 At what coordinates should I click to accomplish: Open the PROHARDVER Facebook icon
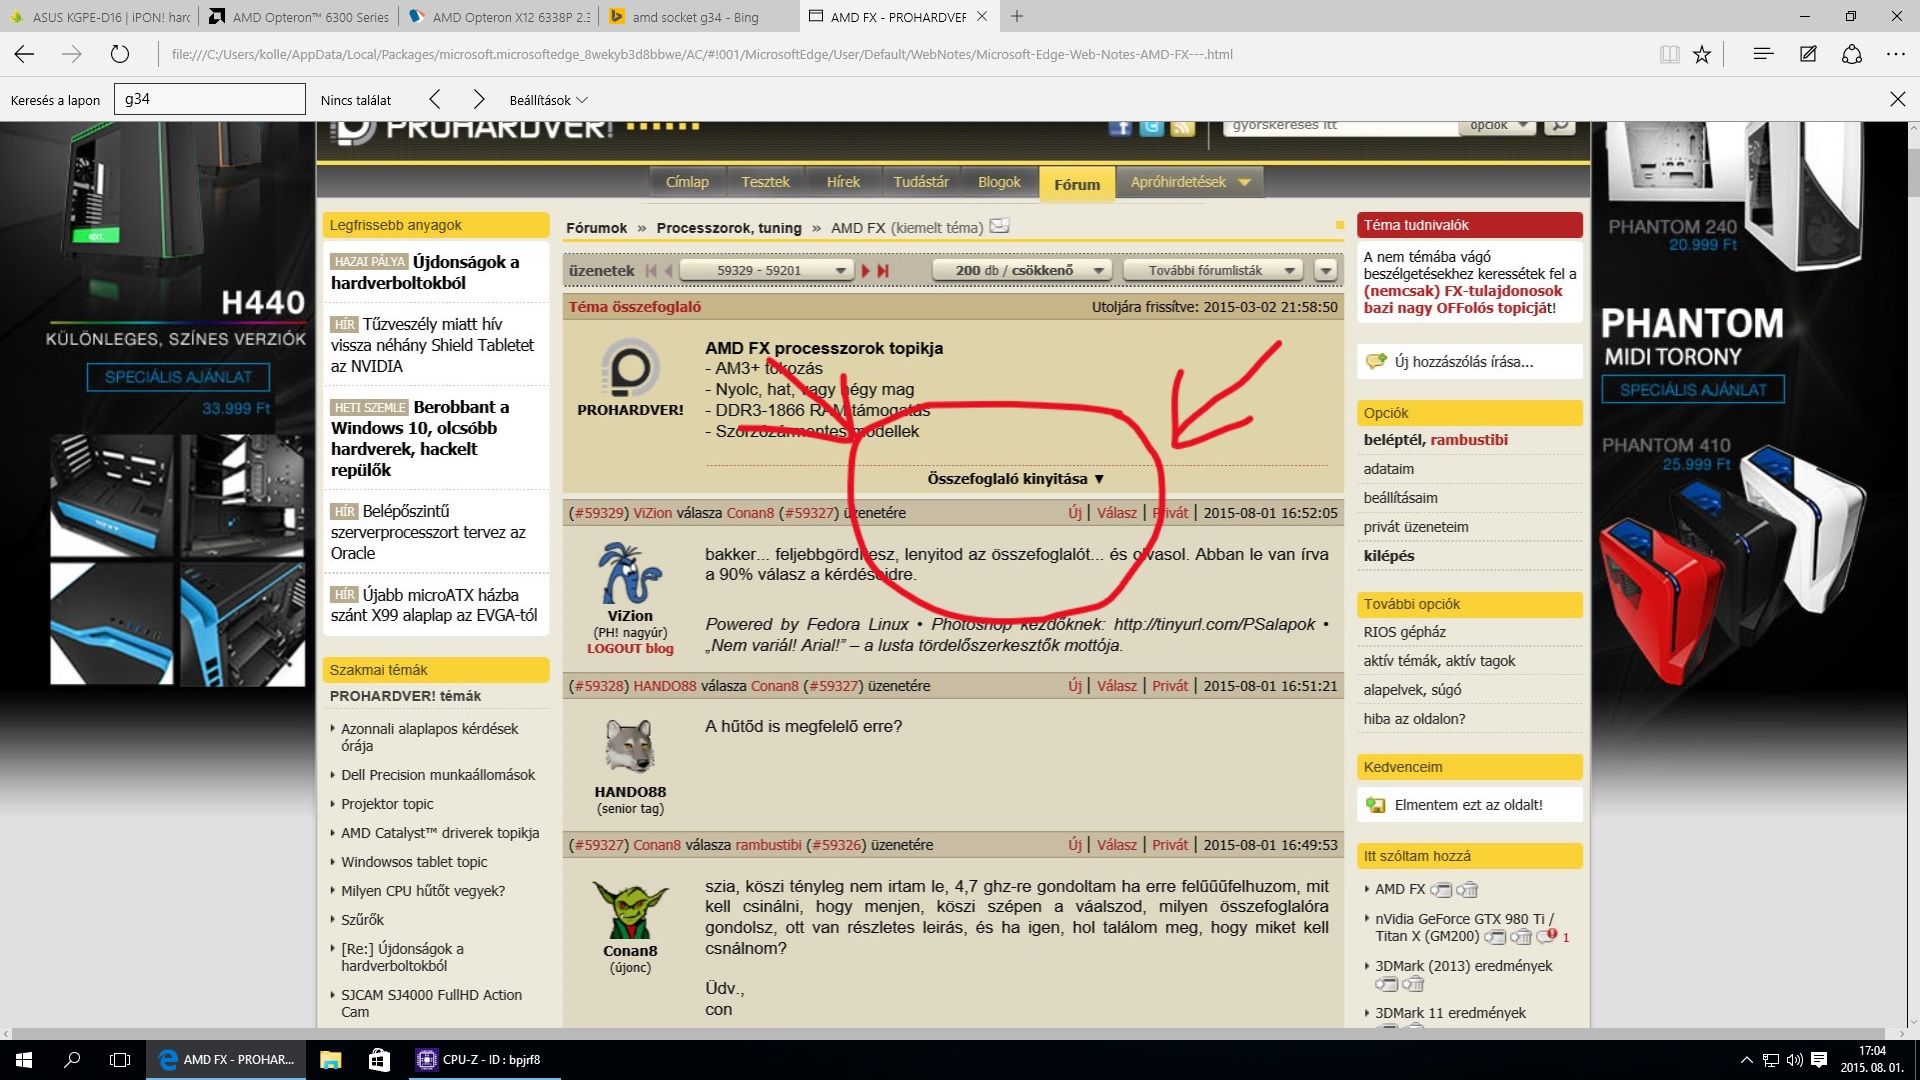tap(1120, 127)
